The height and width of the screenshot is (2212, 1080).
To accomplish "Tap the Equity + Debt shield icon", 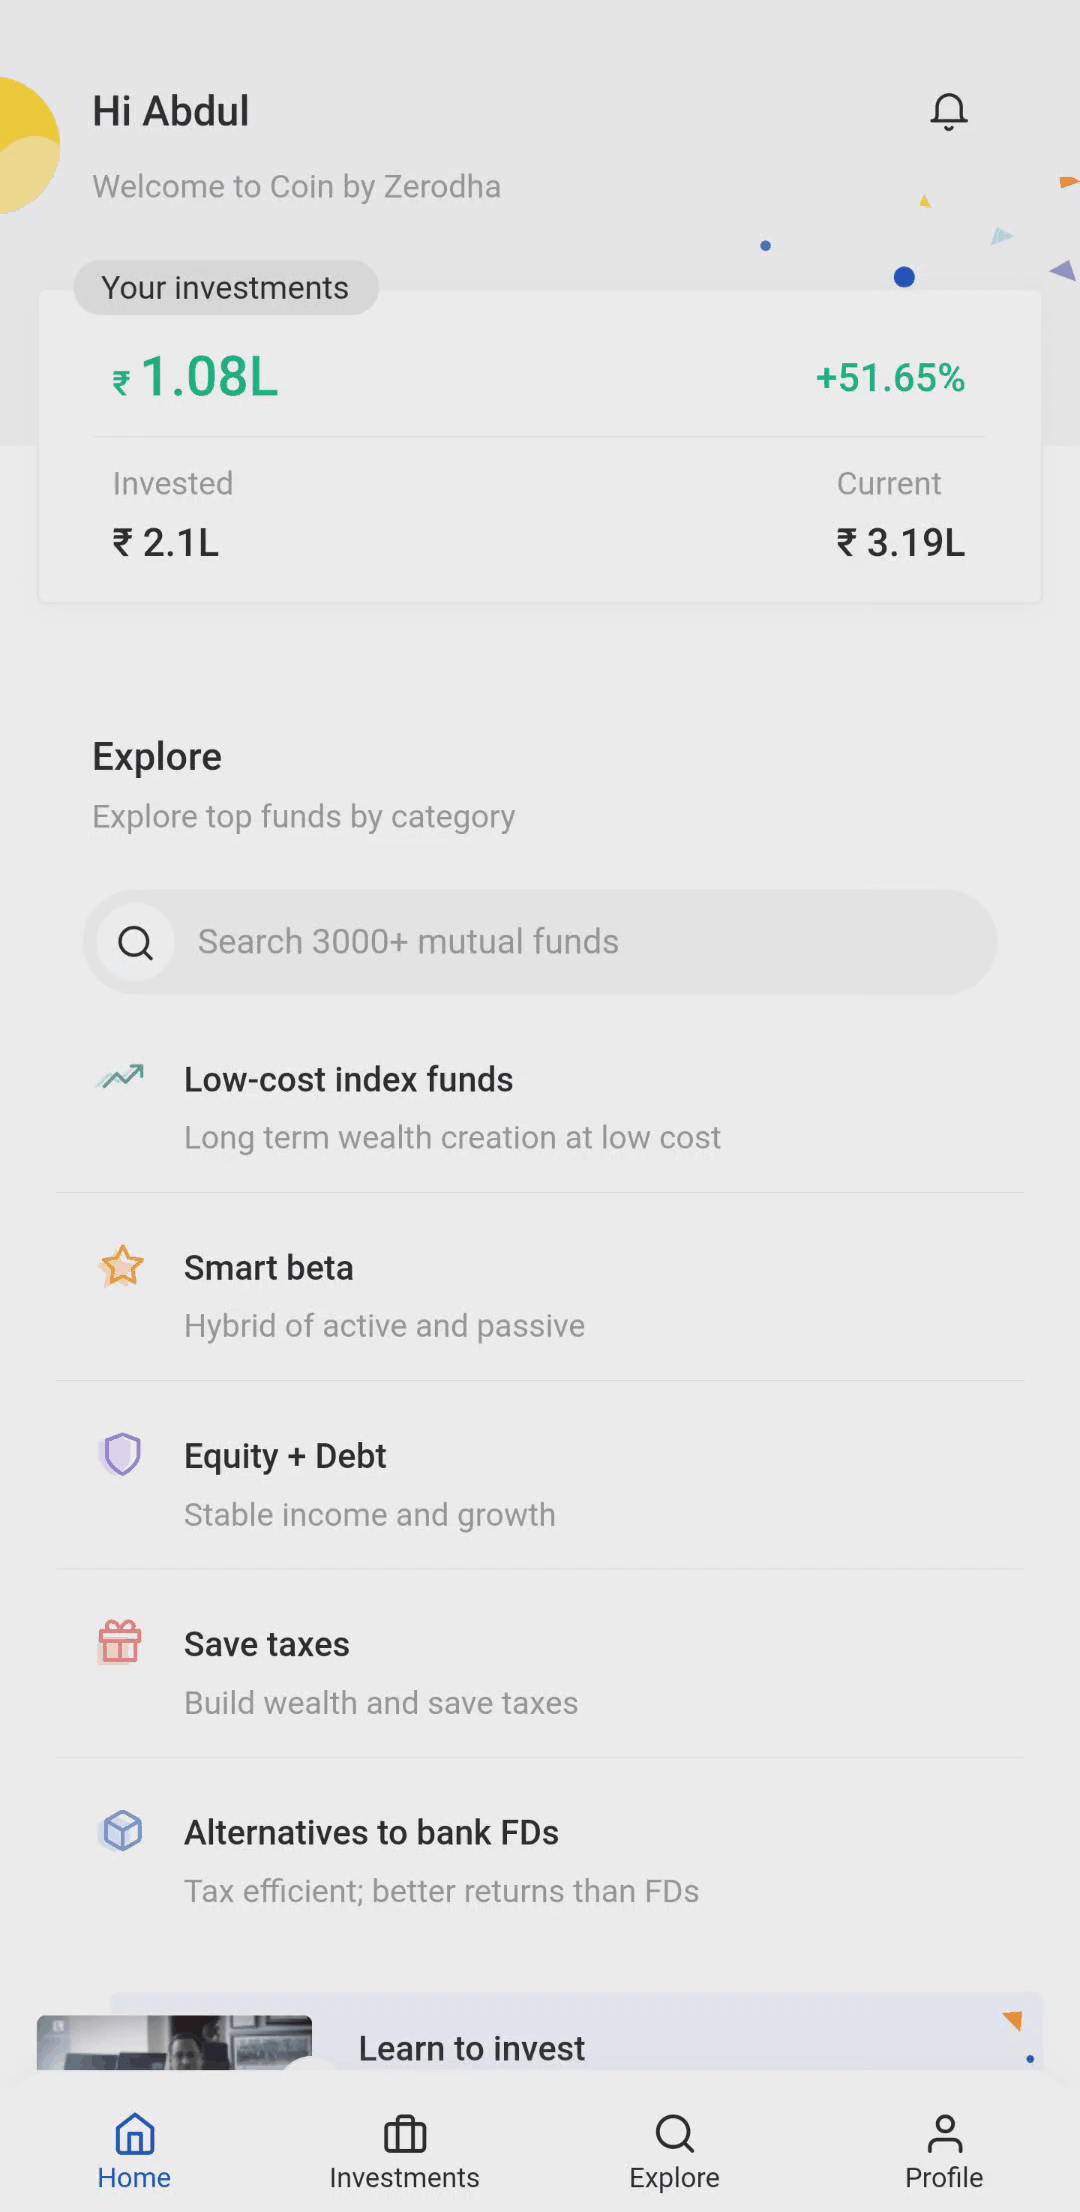I will click(x=122, y=1454).
